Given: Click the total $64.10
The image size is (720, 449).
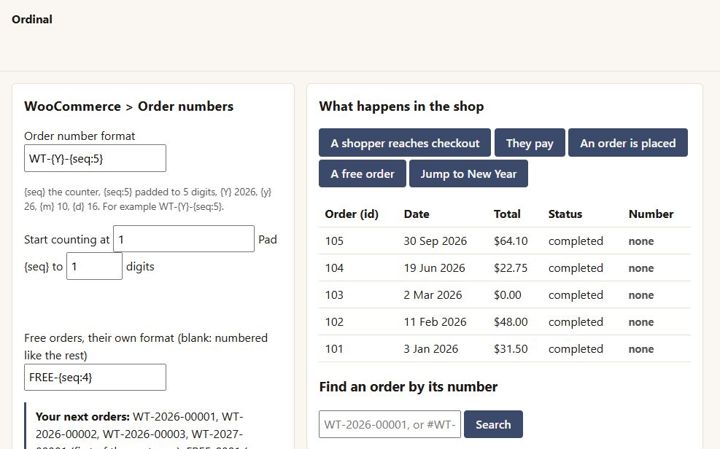Looking at the screenshot, I should pos(511,241).
